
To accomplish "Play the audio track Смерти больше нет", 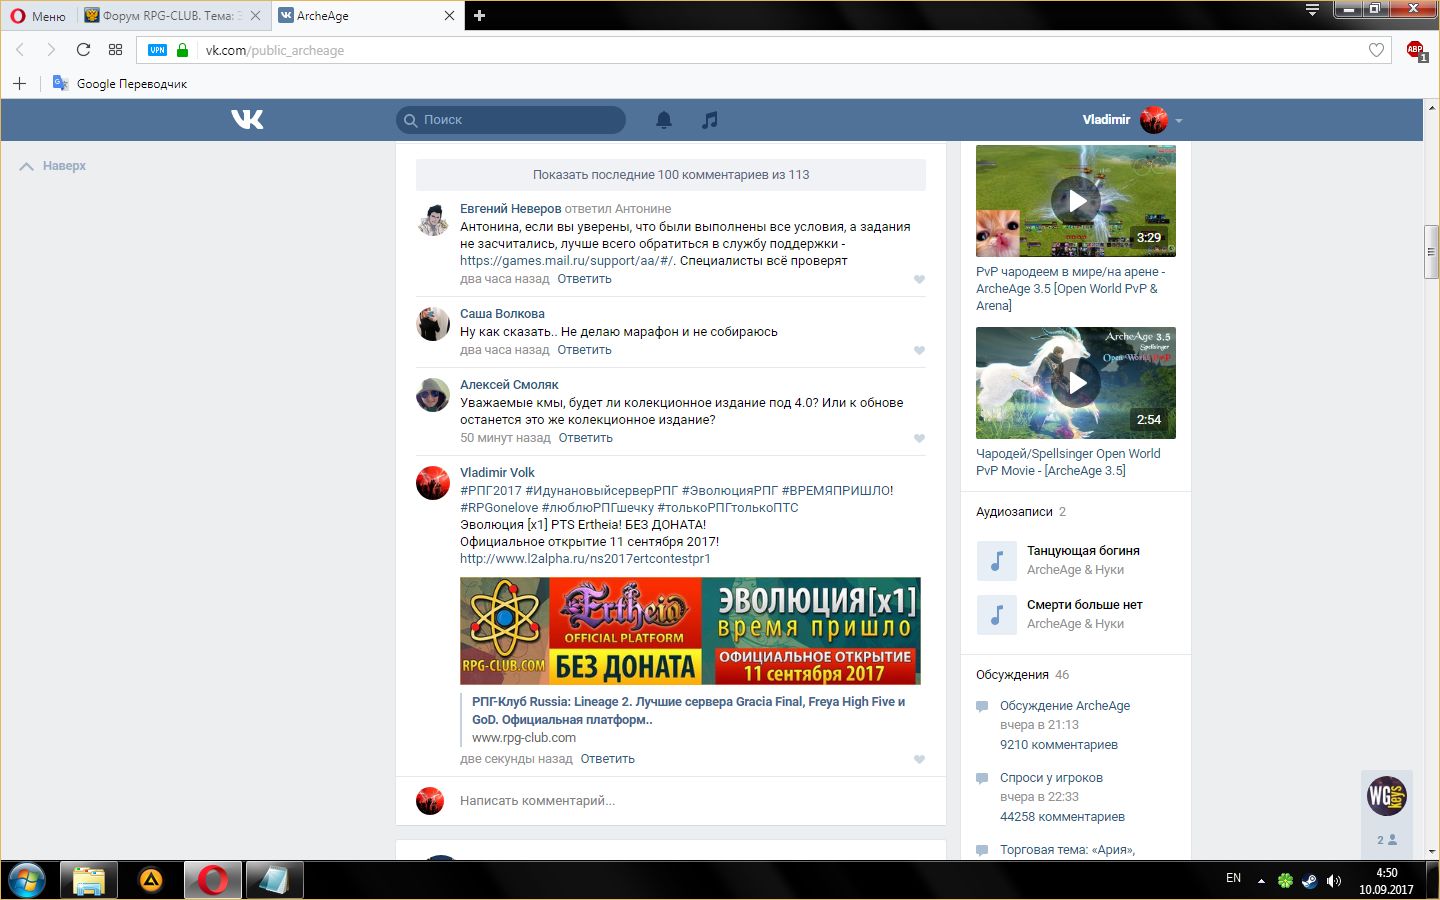I will point(996,615).
